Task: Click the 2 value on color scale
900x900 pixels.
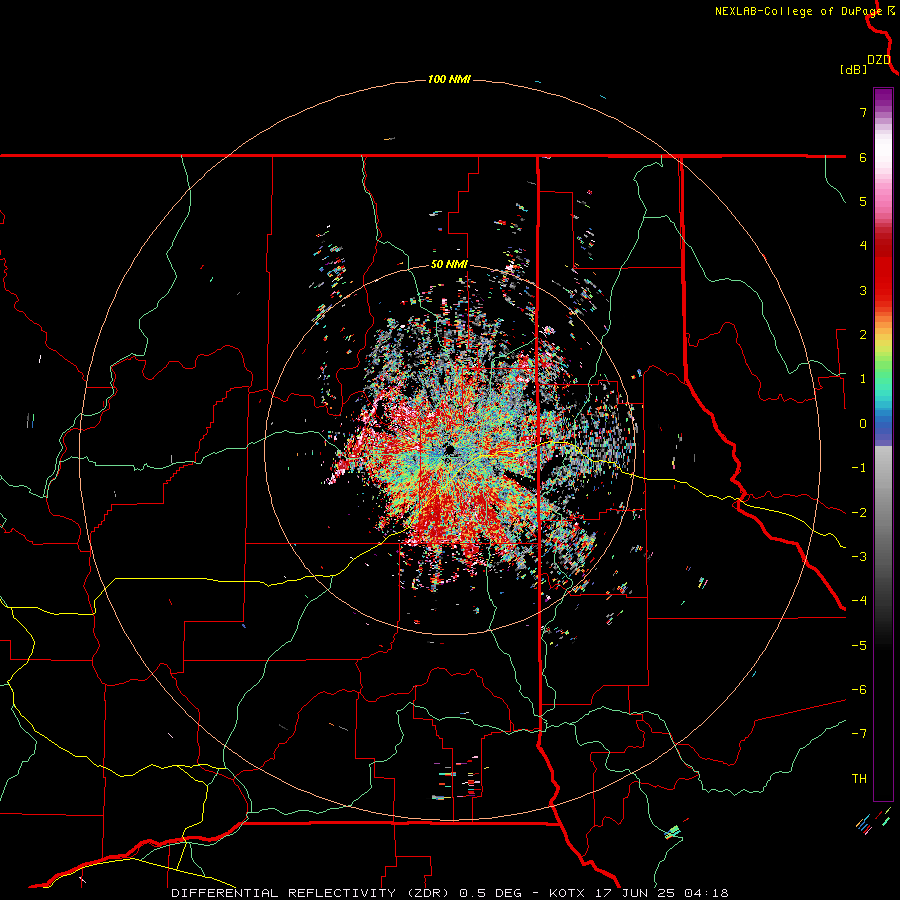Action: 863,335
